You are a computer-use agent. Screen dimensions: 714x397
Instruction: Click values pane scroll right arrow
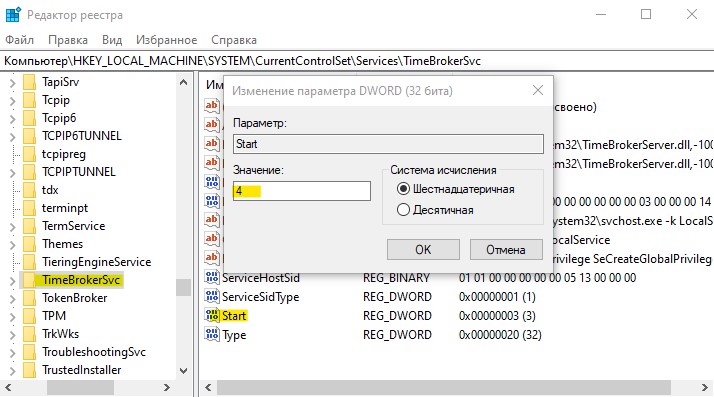[x=705, y=387]
